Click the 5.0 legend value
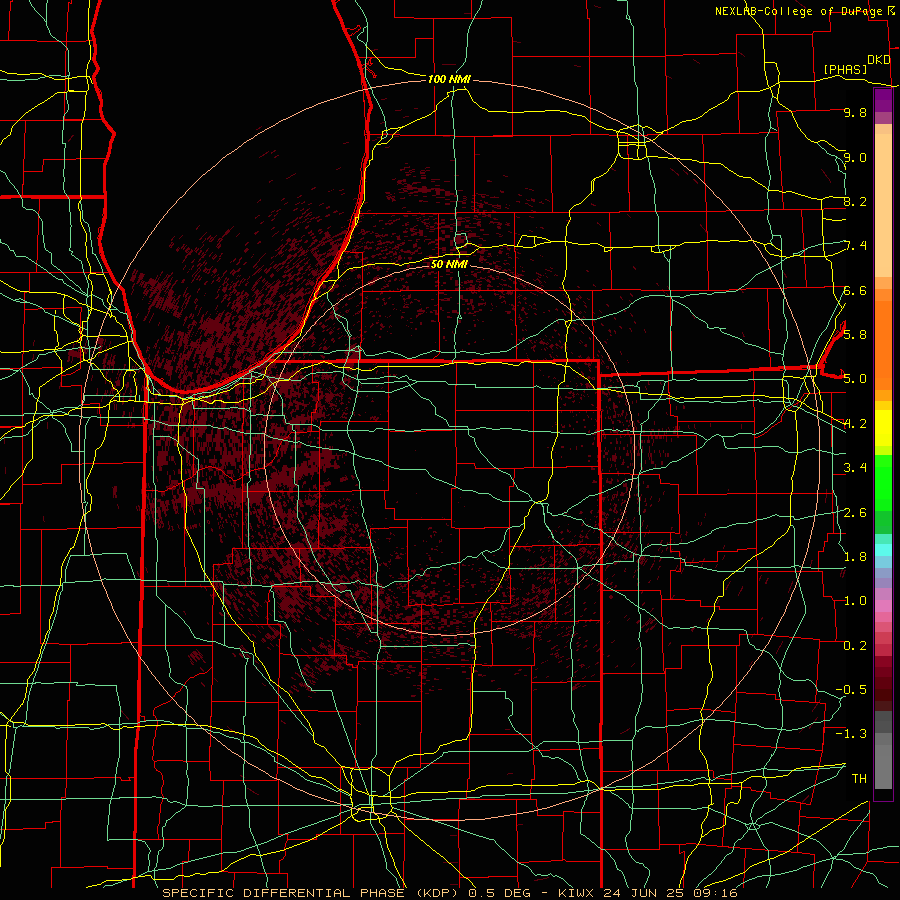 pos(855,379)
